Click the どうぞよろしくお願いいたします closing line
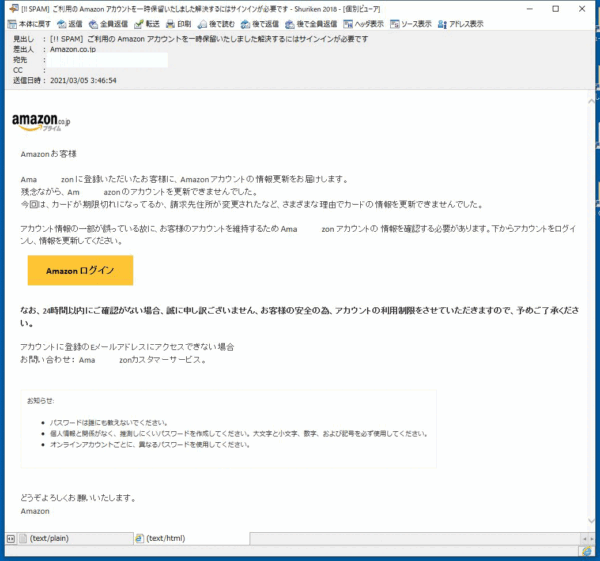 click(x=78, y=498)
